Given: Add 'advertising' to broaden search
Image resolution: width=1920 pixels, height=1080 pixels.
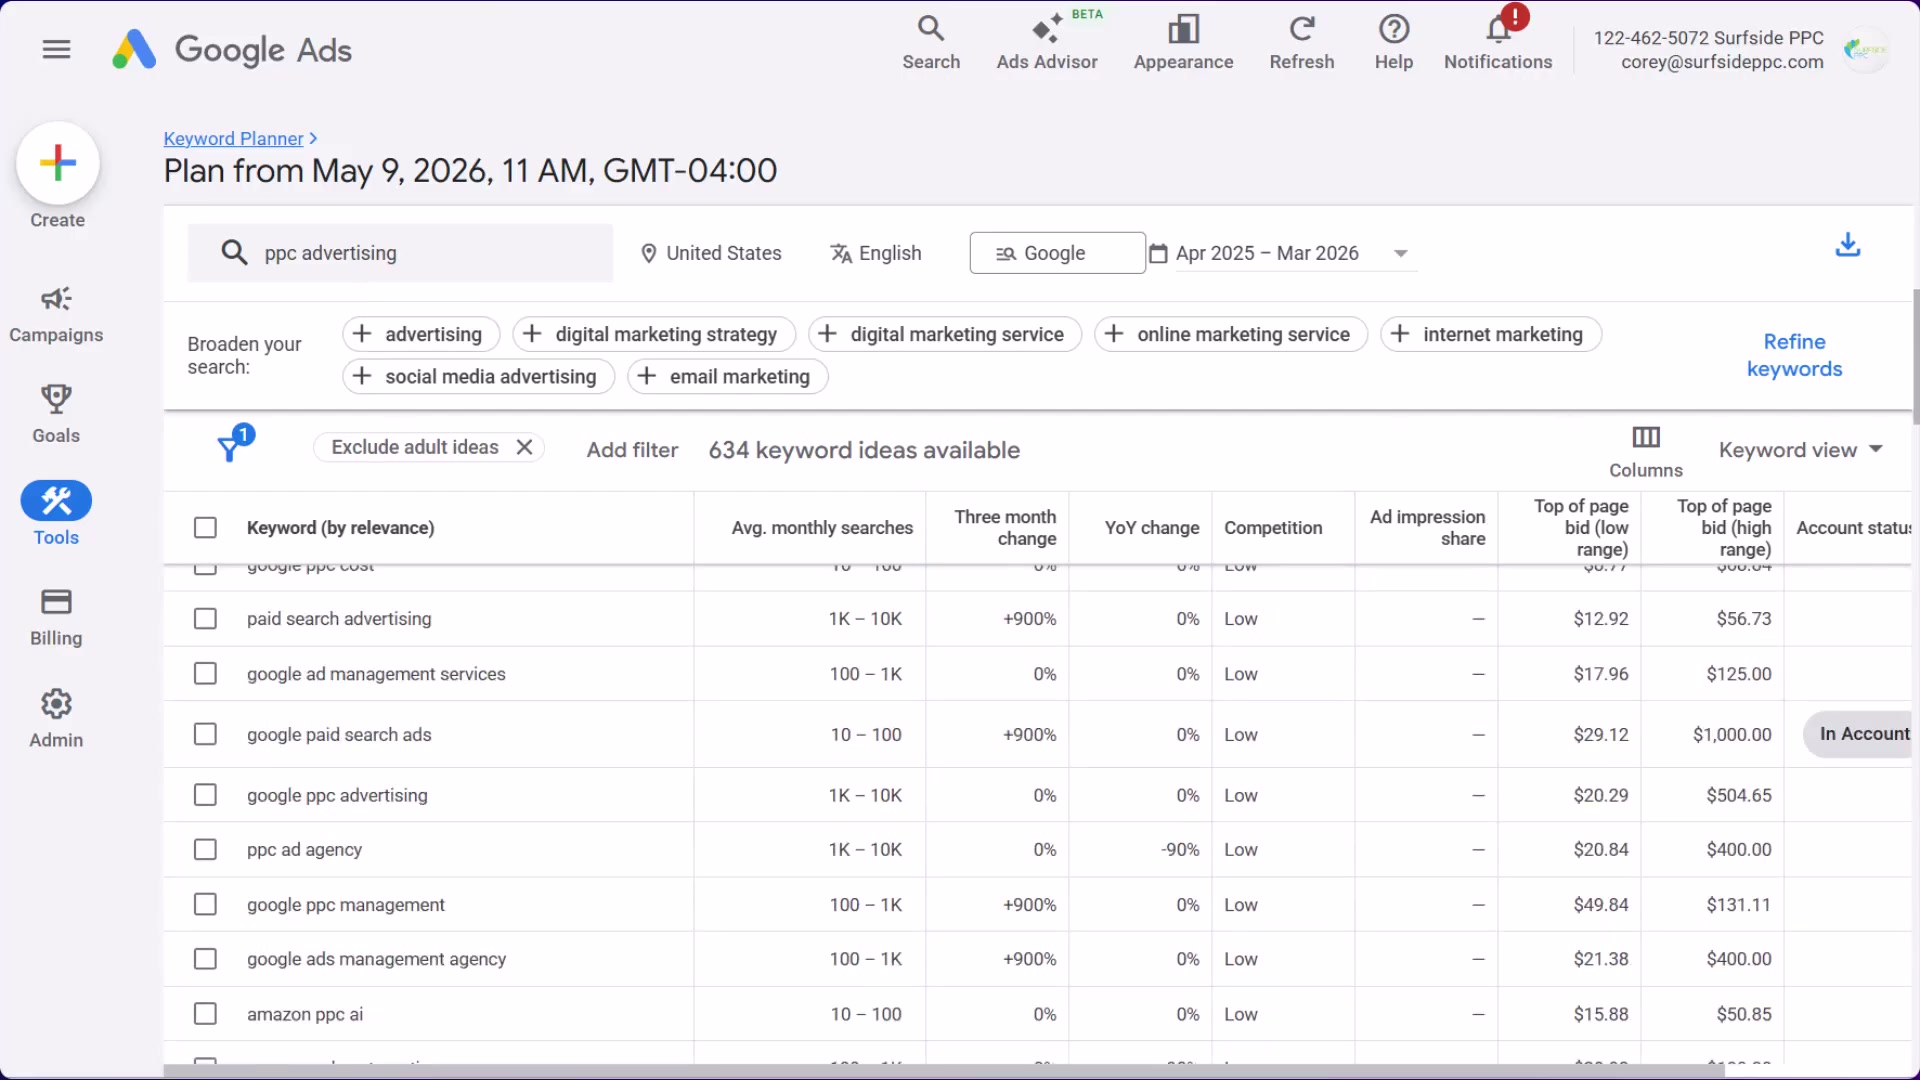Looking at the screenshot, I should [x=421, y=334].
